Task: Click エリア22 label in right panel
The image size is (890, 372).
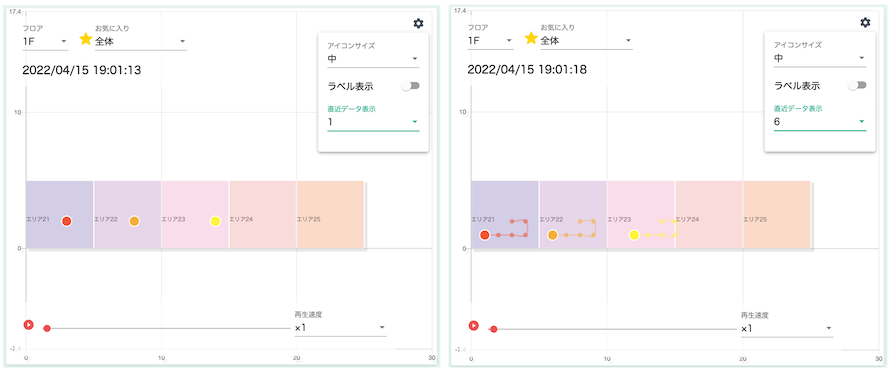Action: click(551, 219)
